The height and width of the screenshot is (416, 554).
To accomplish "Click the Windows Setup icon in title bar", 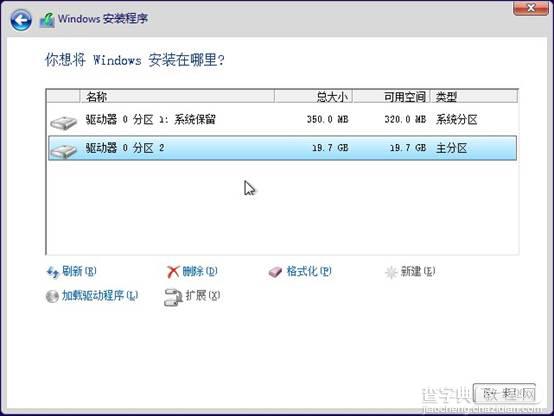I will (x=47, y=20).
